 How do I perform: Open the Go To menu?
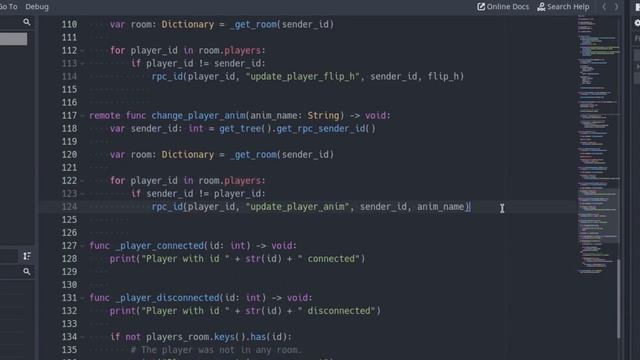[8, 7]
